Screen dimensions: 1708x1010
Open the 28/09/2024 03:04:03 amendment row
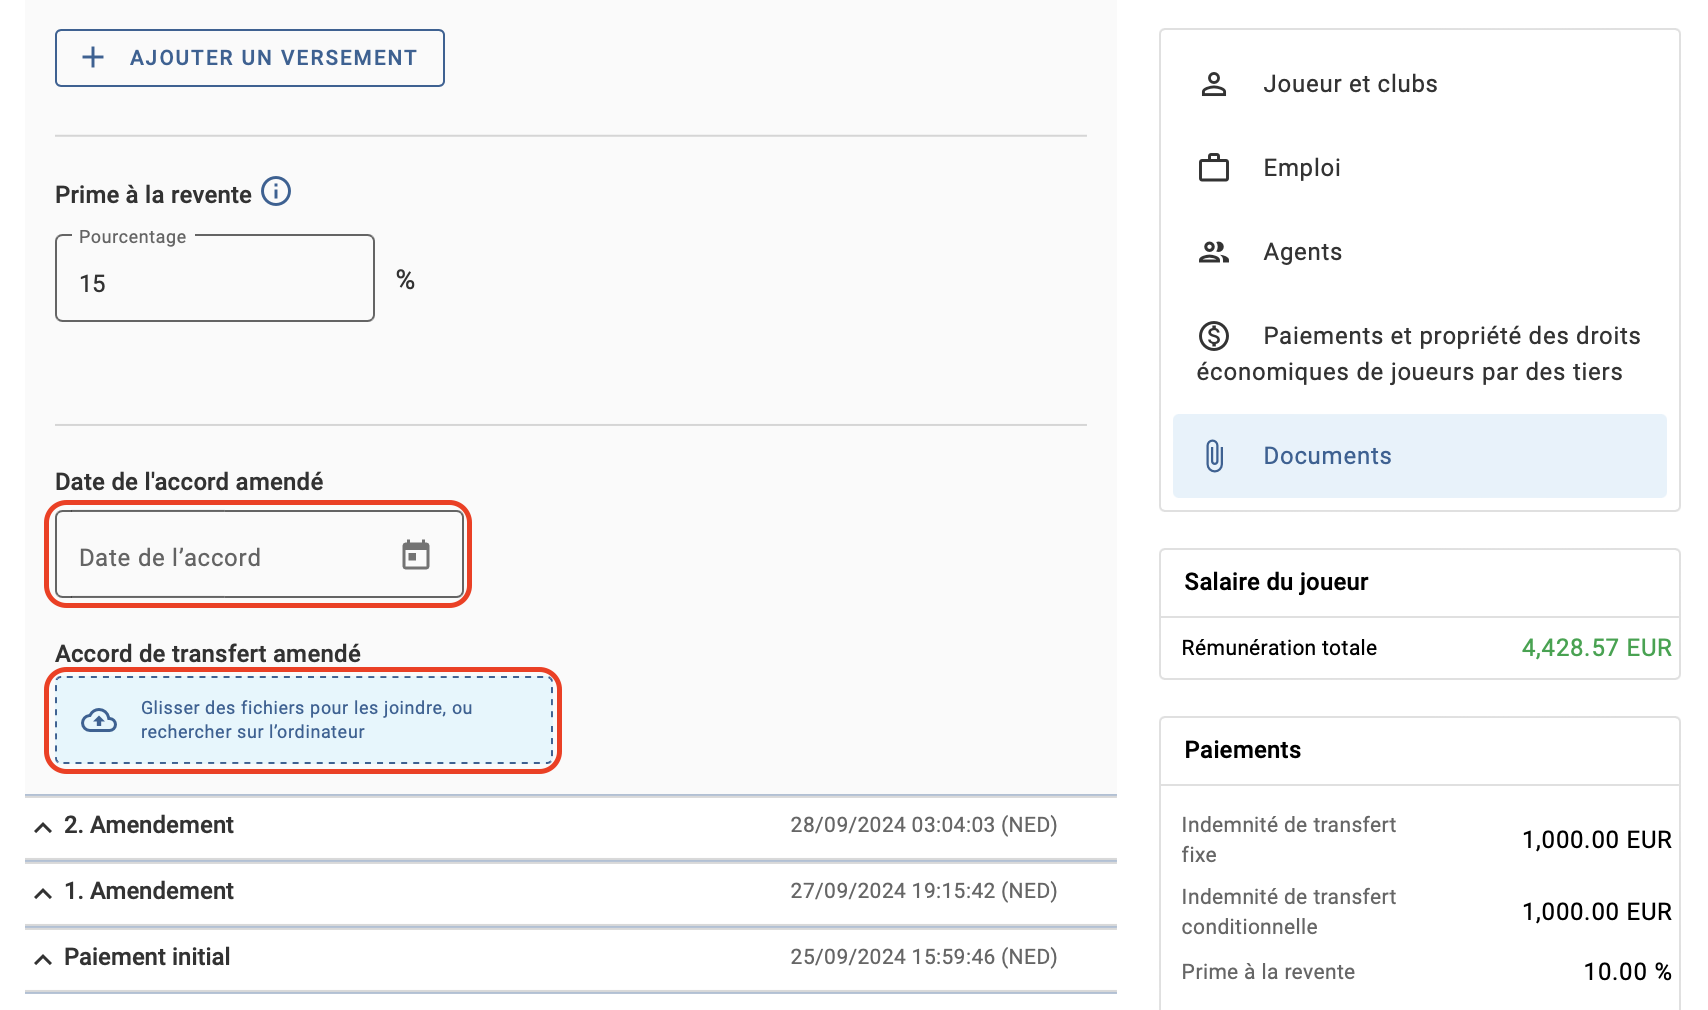[x=571, y=826]
